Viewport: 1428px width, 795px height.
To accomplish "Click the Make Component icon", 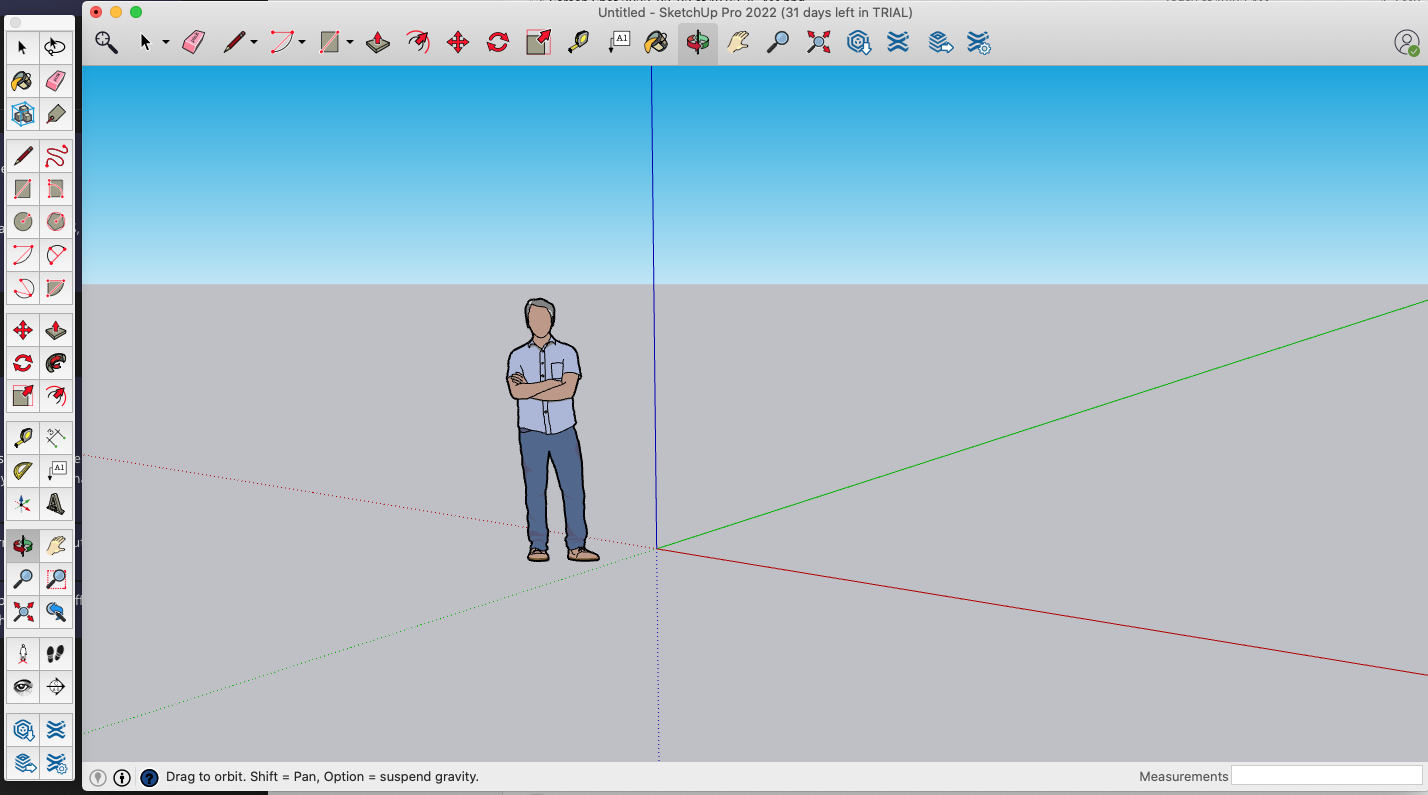I will tap(23, 114).
